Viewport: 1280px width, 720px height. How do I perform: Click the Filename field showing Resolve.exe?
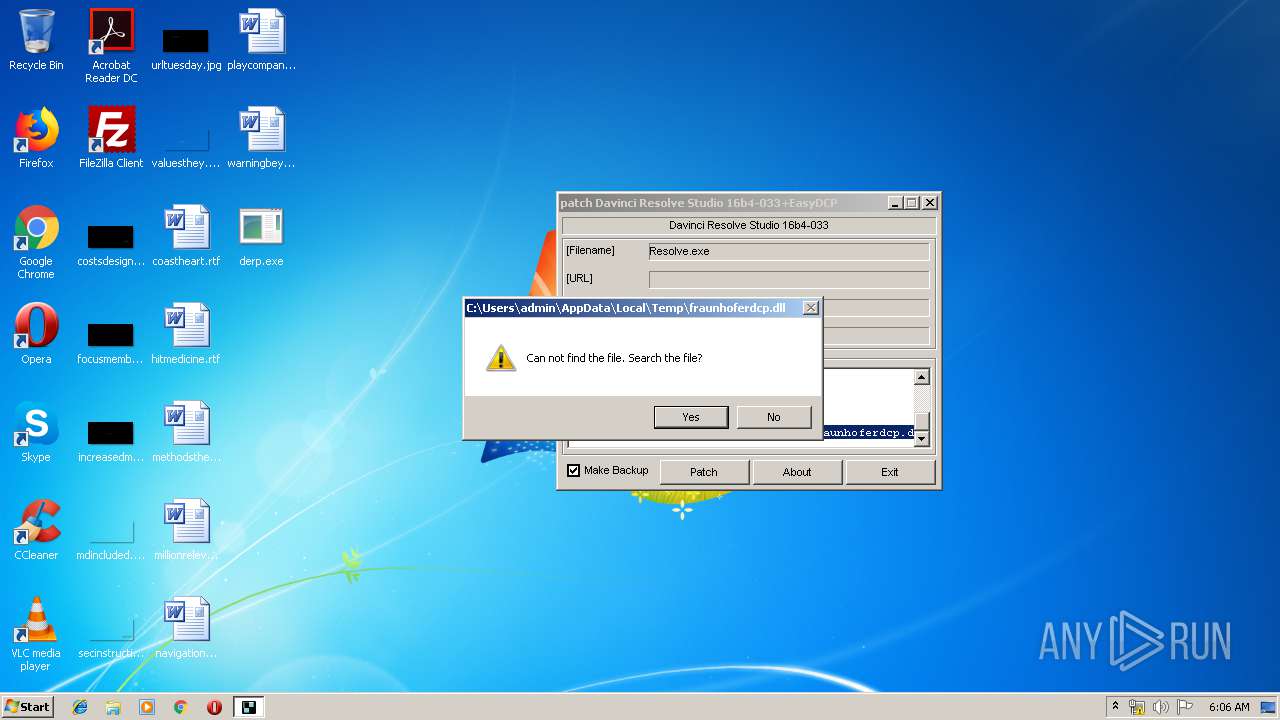[789, 251]
